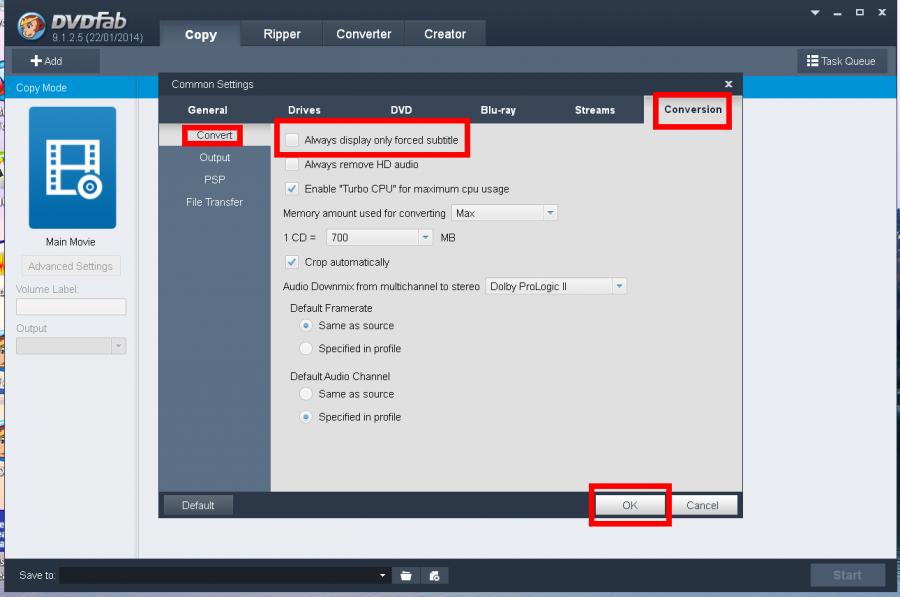The width and height of the screenshot is (900, 597).
Task: Expand the Memory amount used for converting dropdown
Action: [x=550, y=213]
